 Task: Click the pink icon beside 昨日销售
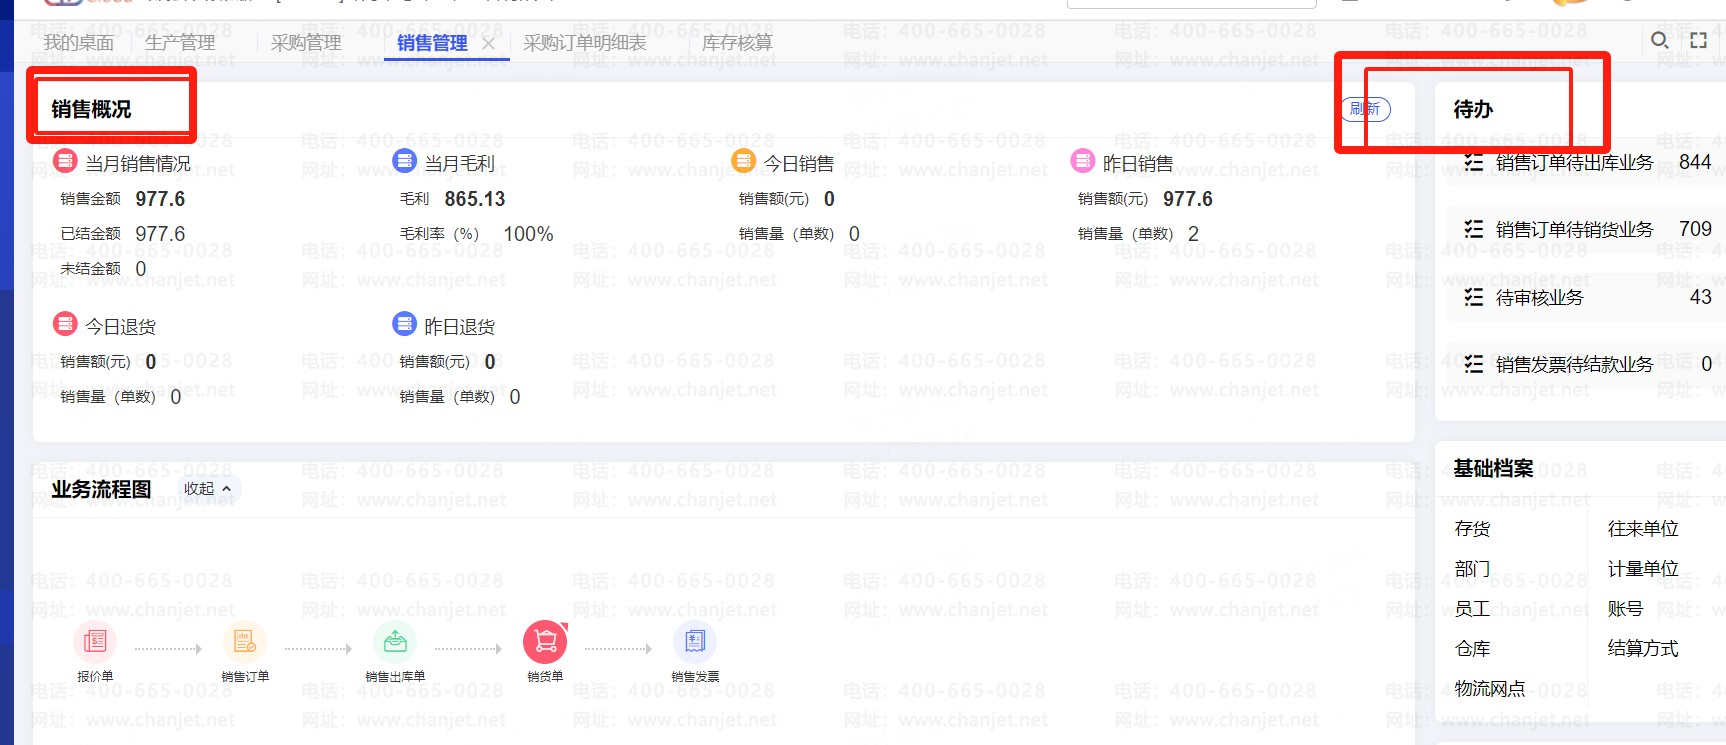[x=1082, y=160]
